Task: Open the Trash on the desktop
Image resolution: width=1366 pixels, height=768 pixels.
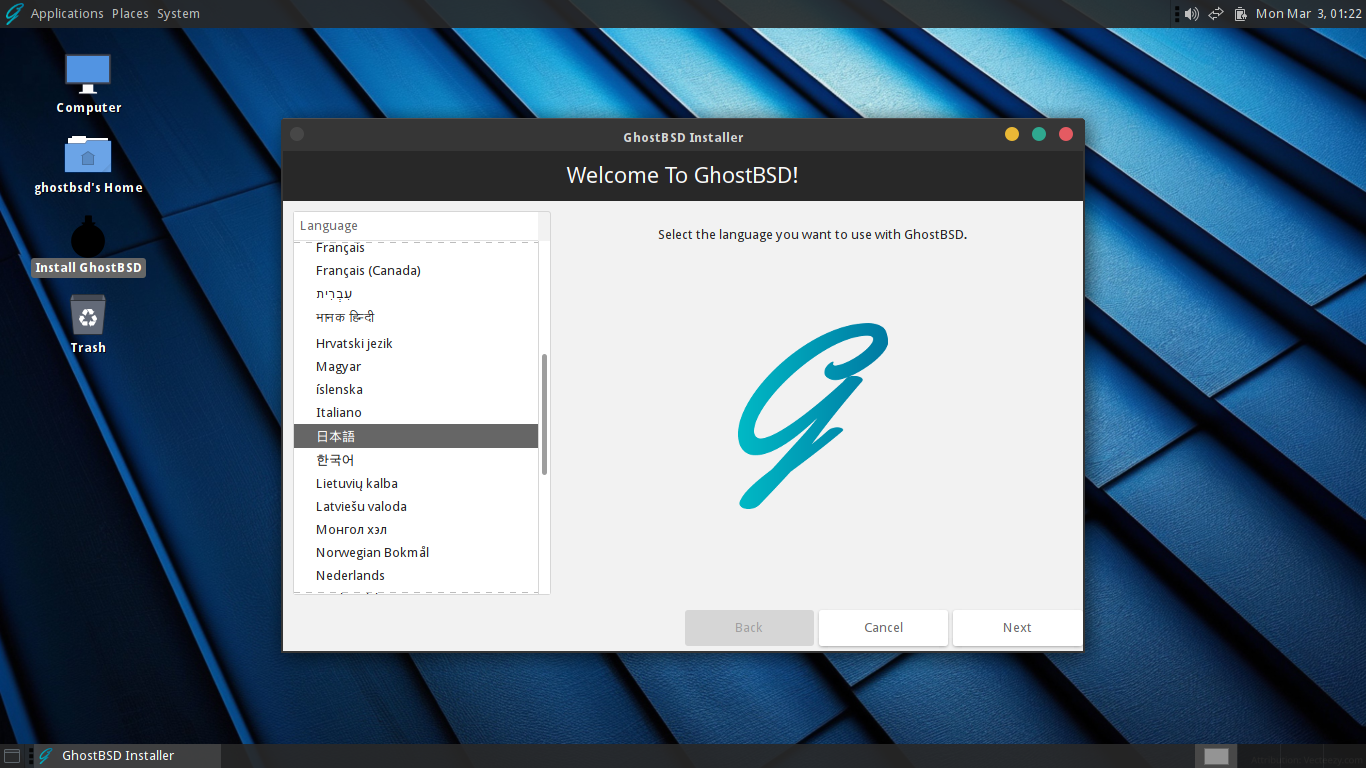Action: [x=88, y=320]
